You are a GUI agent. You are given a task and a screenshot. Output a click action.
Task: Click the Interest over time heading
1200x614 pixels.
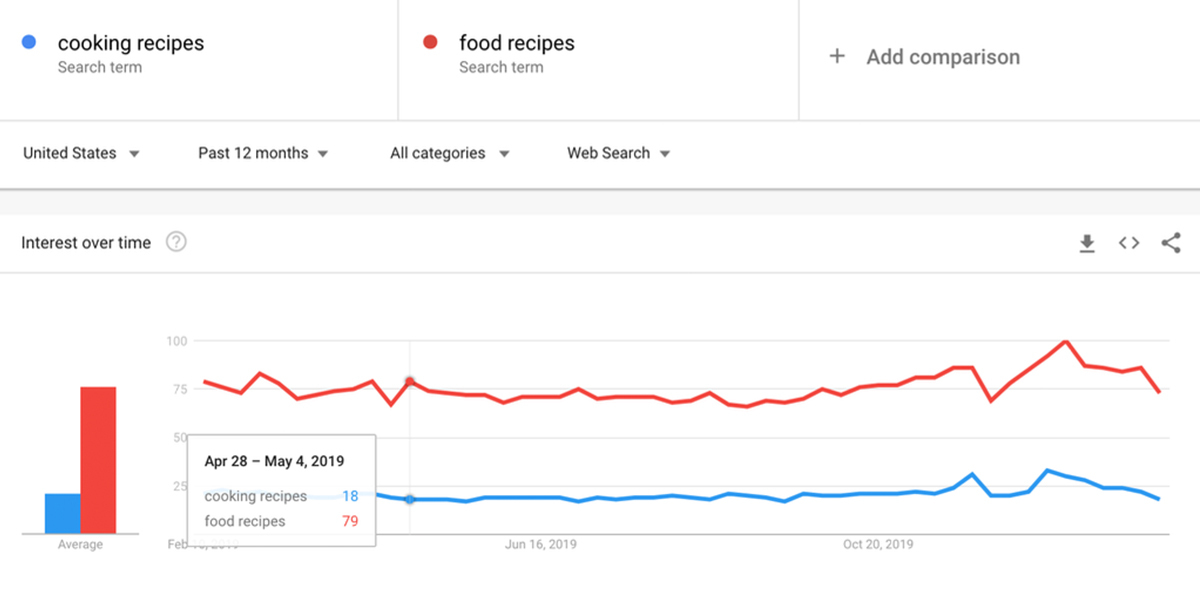pos(86,242)
